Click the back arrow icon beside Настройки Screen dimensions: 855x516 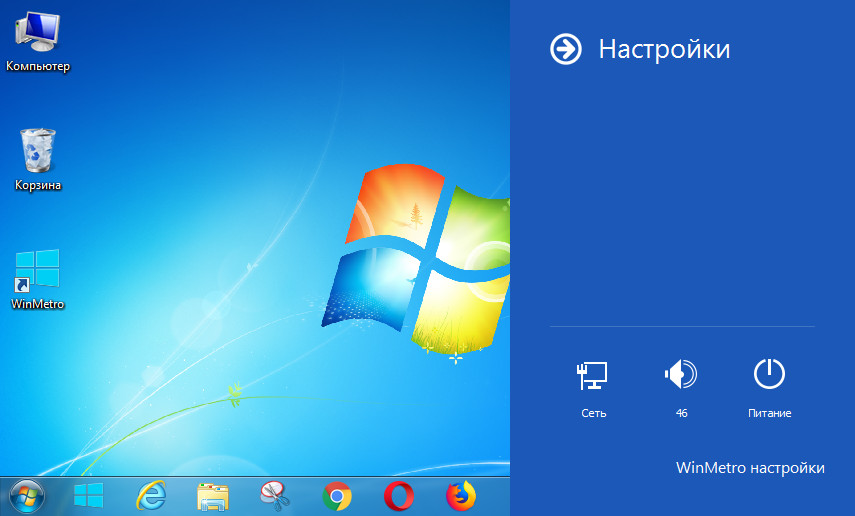[x=566, y=49]
